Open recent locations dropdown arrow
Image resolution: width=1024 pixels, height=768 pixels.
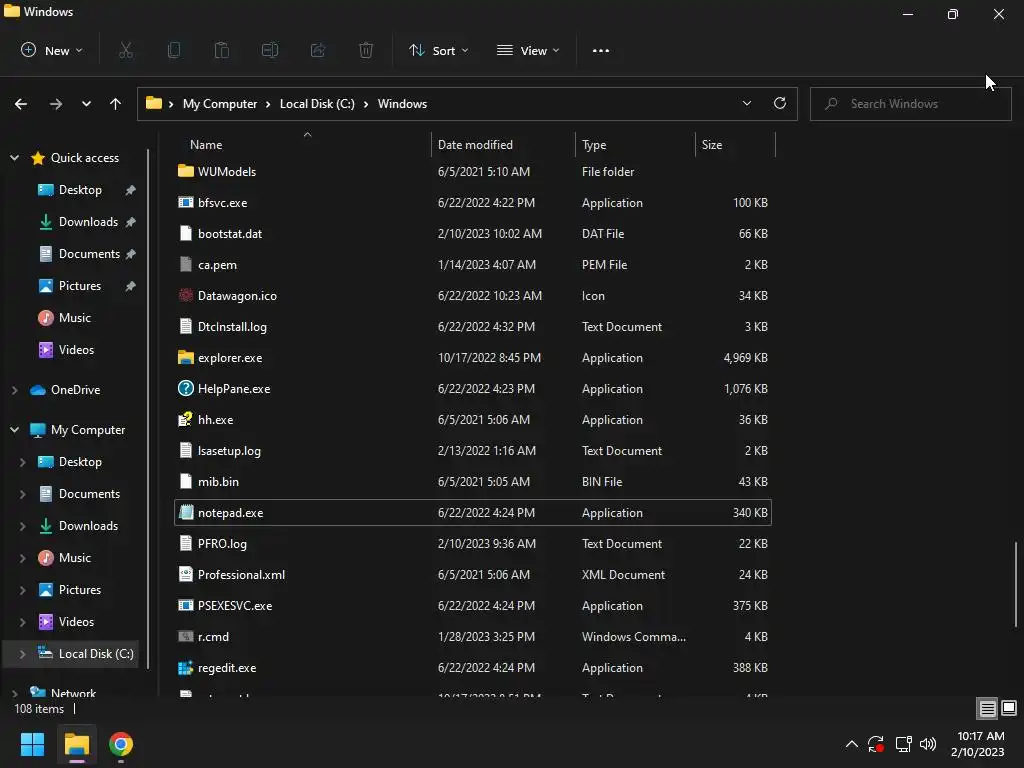coord(86,104)
